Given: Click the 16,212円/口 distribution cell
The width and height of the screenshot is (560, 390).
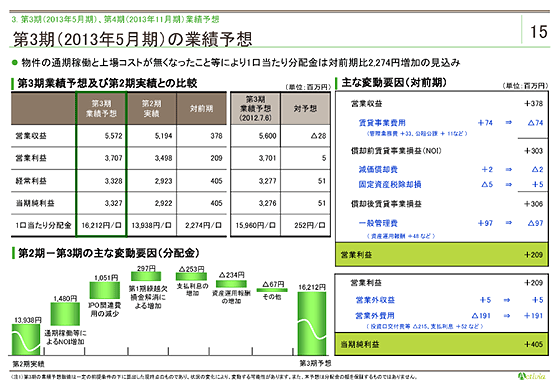Looking at the screenshot, I should pos(101,225).
